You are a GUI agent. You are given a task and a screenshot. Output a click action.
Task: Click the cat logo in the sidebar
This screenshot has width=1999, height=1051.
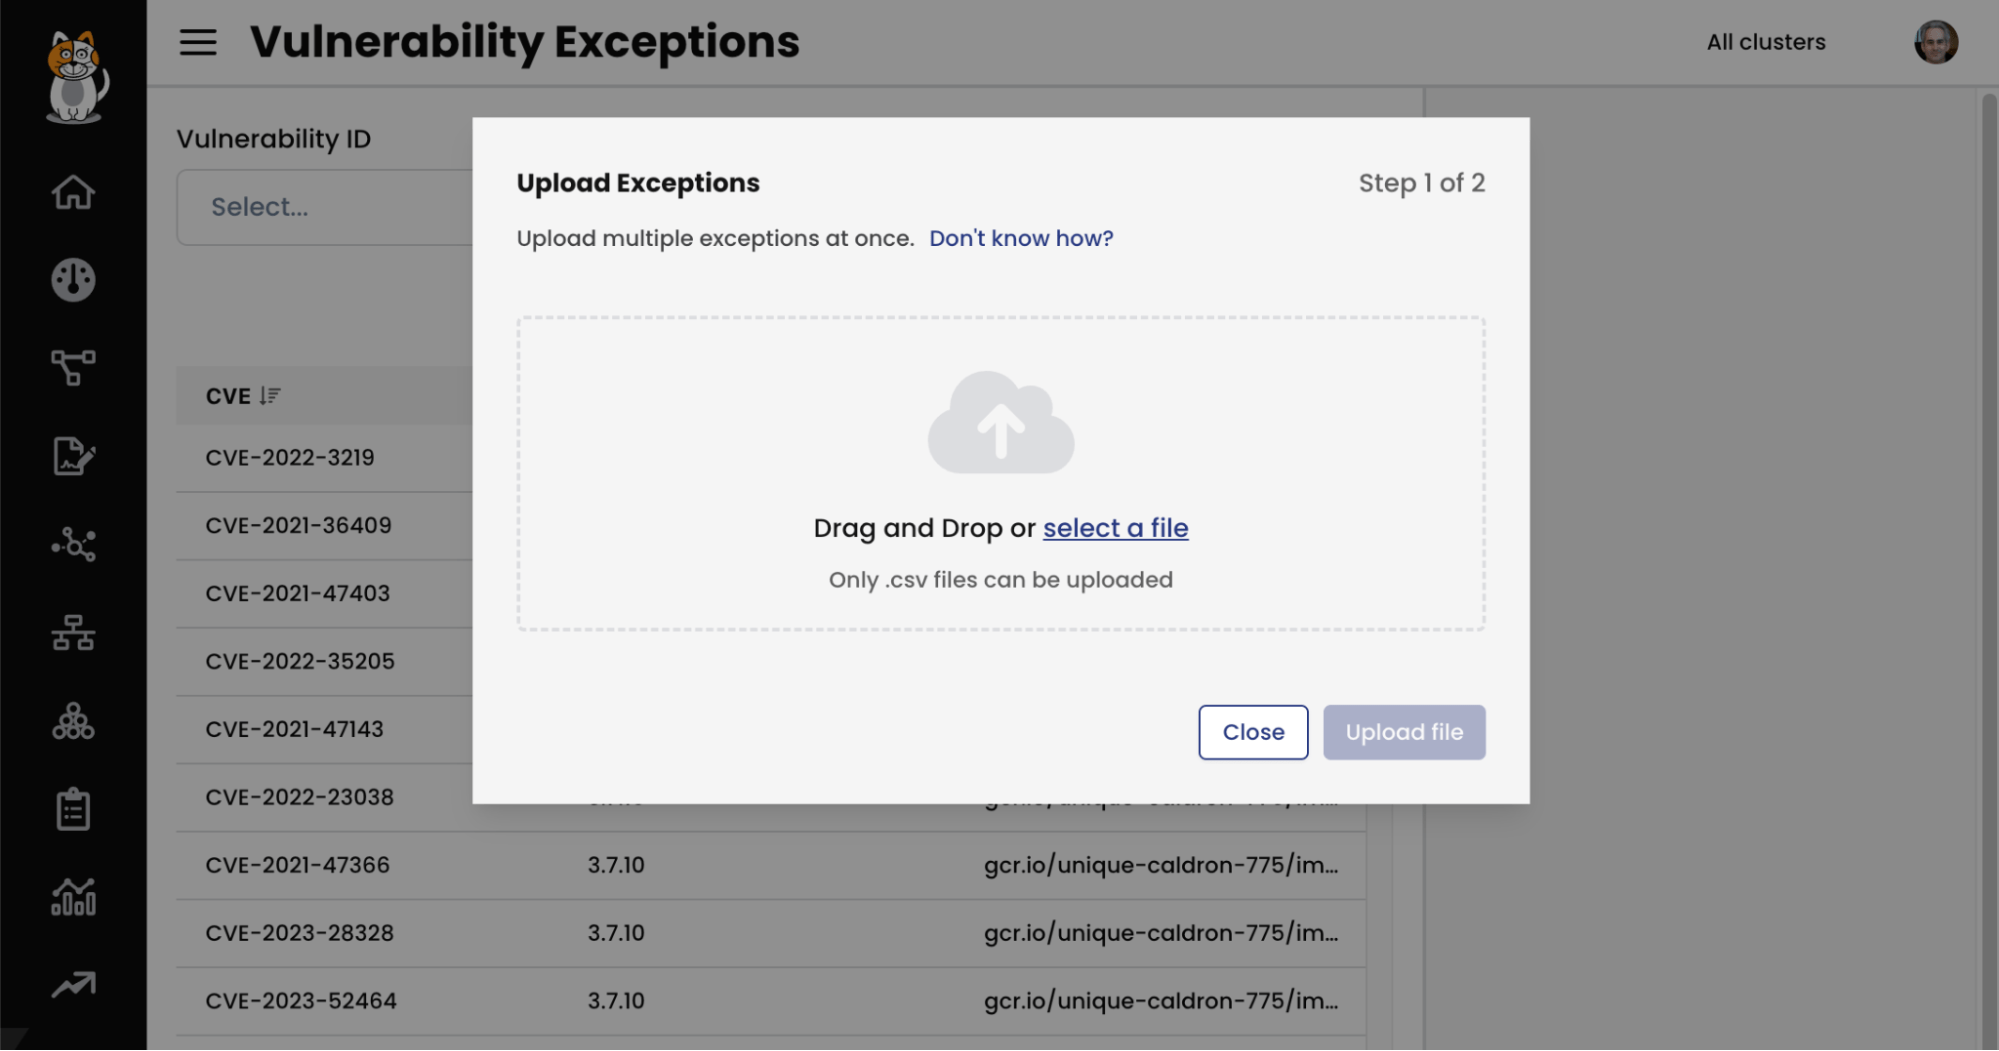point(75,77)
